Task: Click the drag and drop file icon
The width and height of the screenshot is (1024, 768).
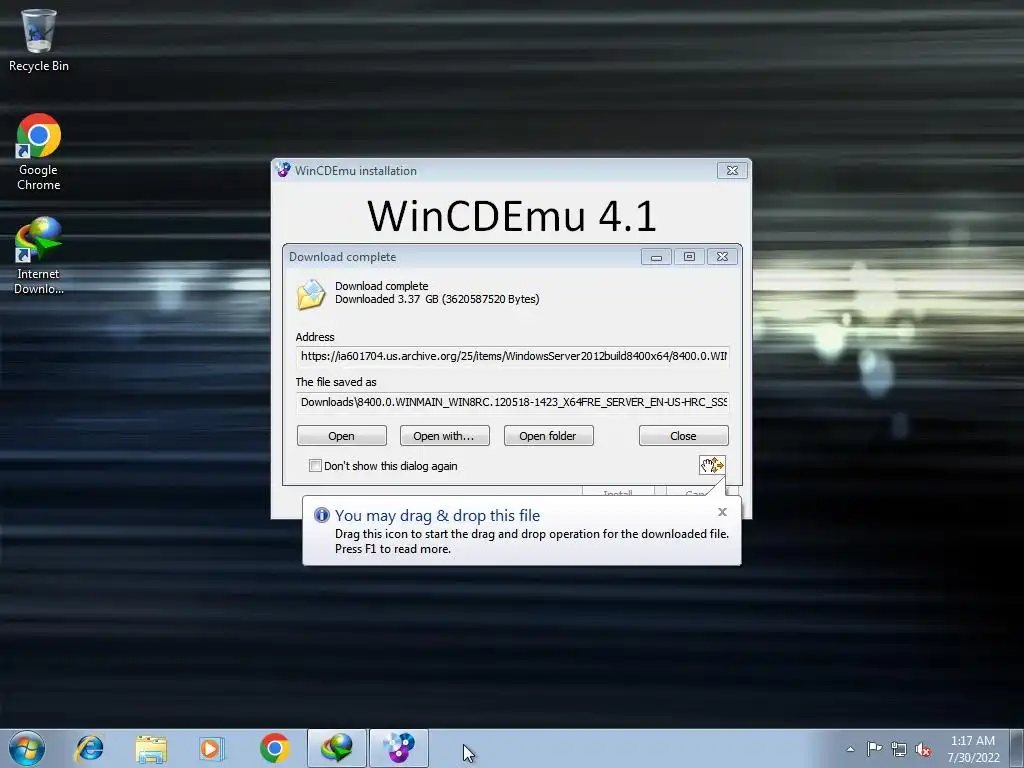Action: click(x=712, y=465)
